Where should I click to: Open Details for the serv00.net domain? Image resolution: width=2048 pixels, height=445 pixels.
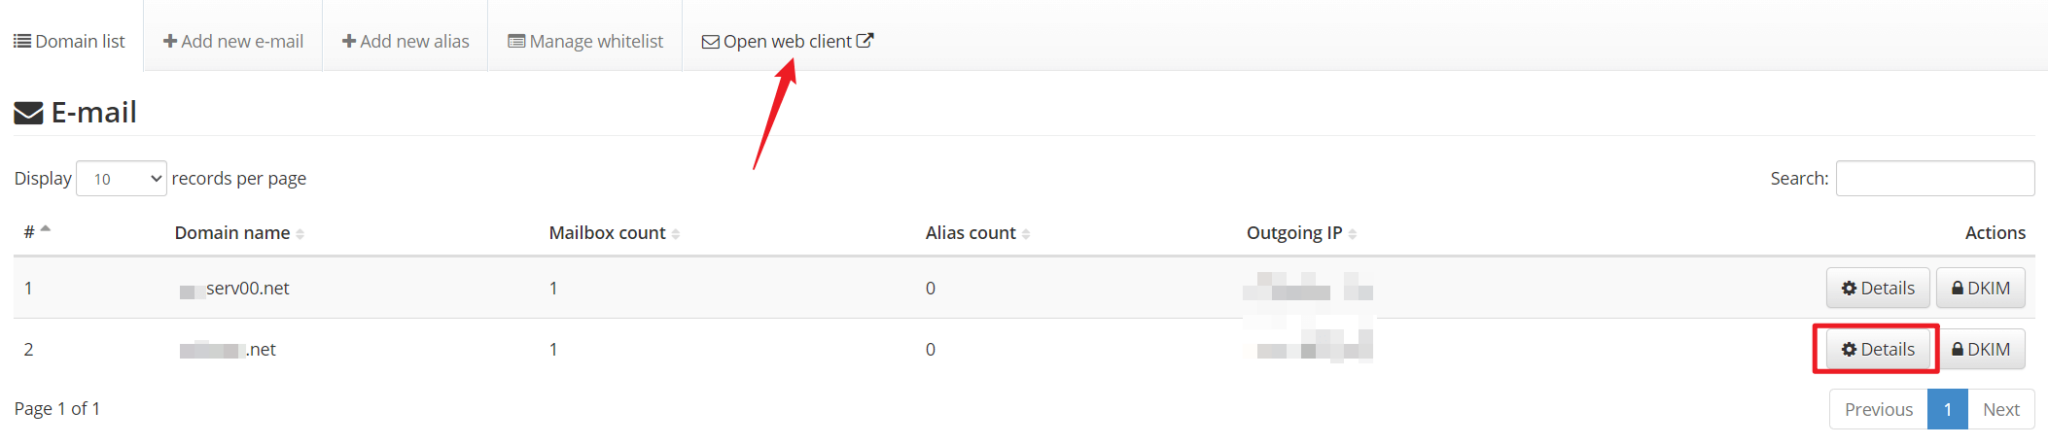pos(1877,288)
